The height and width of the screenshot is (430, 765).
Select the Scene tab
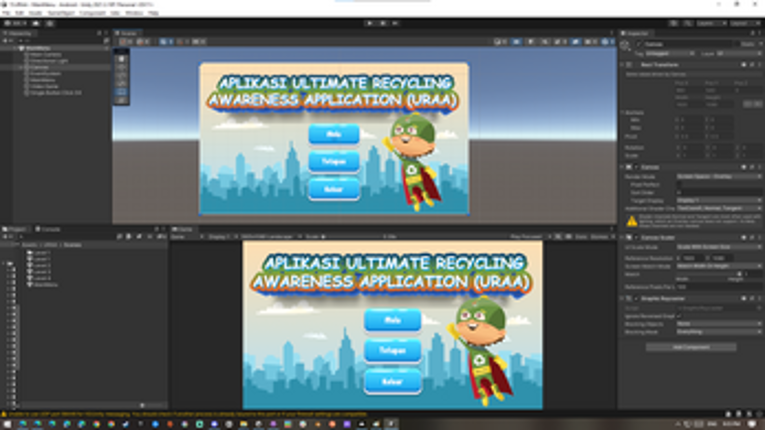coord(128,33)
